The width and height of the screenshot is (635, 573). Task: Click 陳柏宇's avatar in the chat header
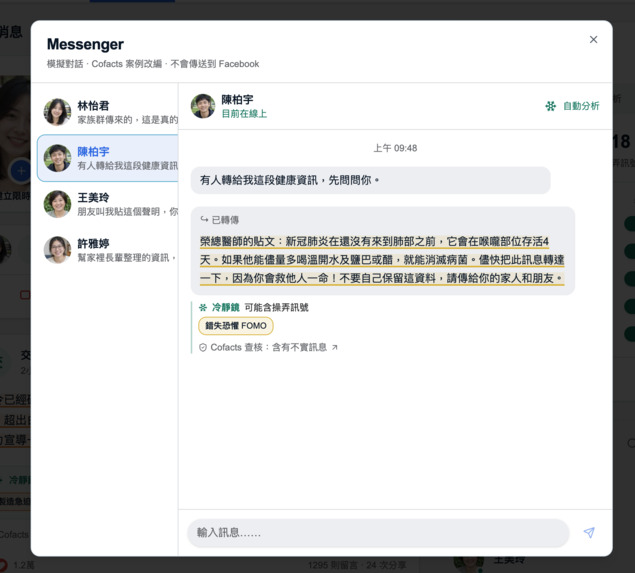[x=203, y=106]
